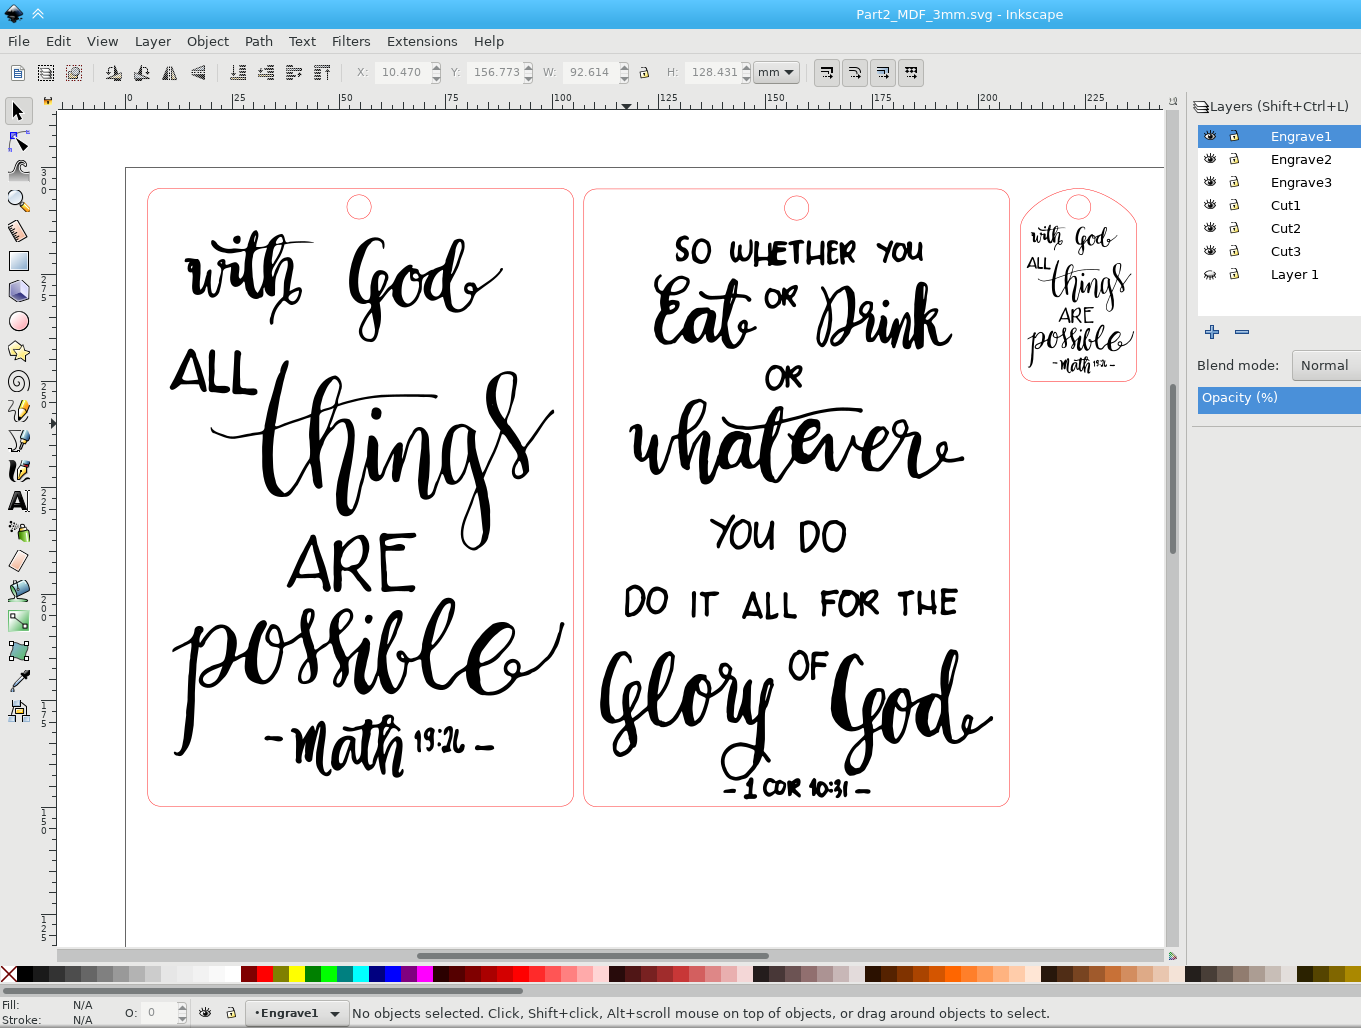Select the Rectangle tool
1361x1028 pixels.
point(18,261)
